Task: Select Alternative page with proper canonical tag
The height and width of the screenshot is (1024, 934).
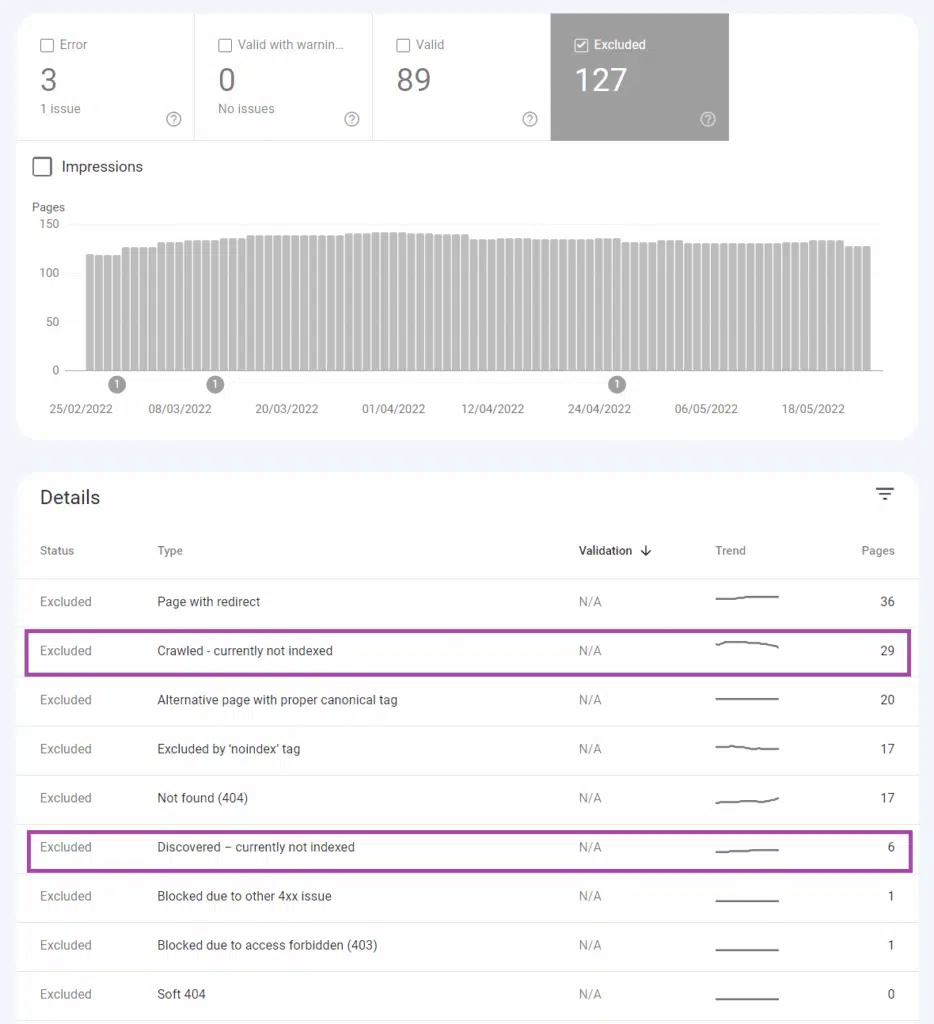Action: 277,700
